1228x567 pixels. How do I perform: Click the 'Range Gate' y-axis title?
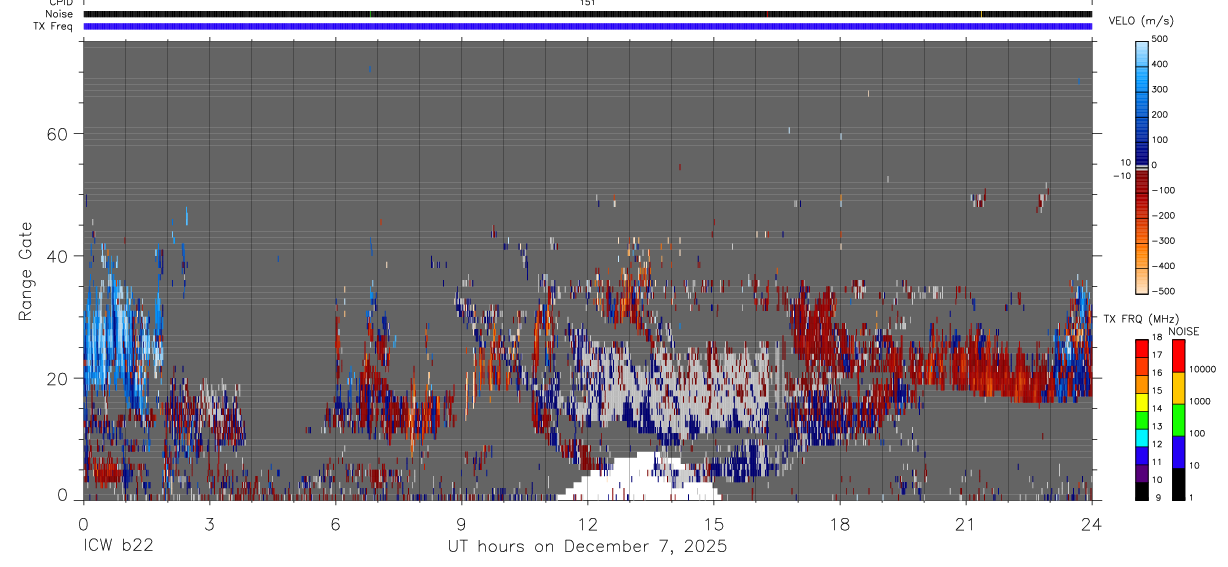tap(26, 271)
